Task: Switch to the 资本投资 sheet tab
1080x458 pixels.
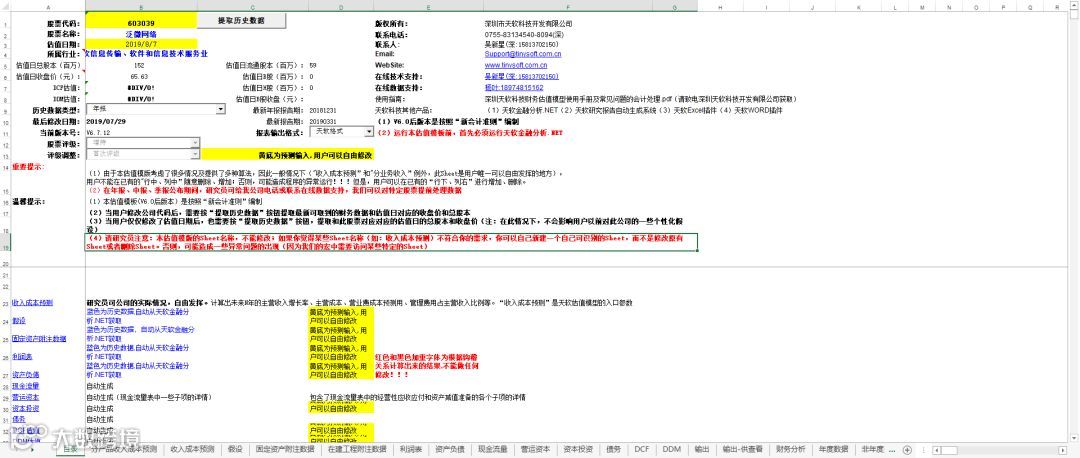Action: [578, 449]
